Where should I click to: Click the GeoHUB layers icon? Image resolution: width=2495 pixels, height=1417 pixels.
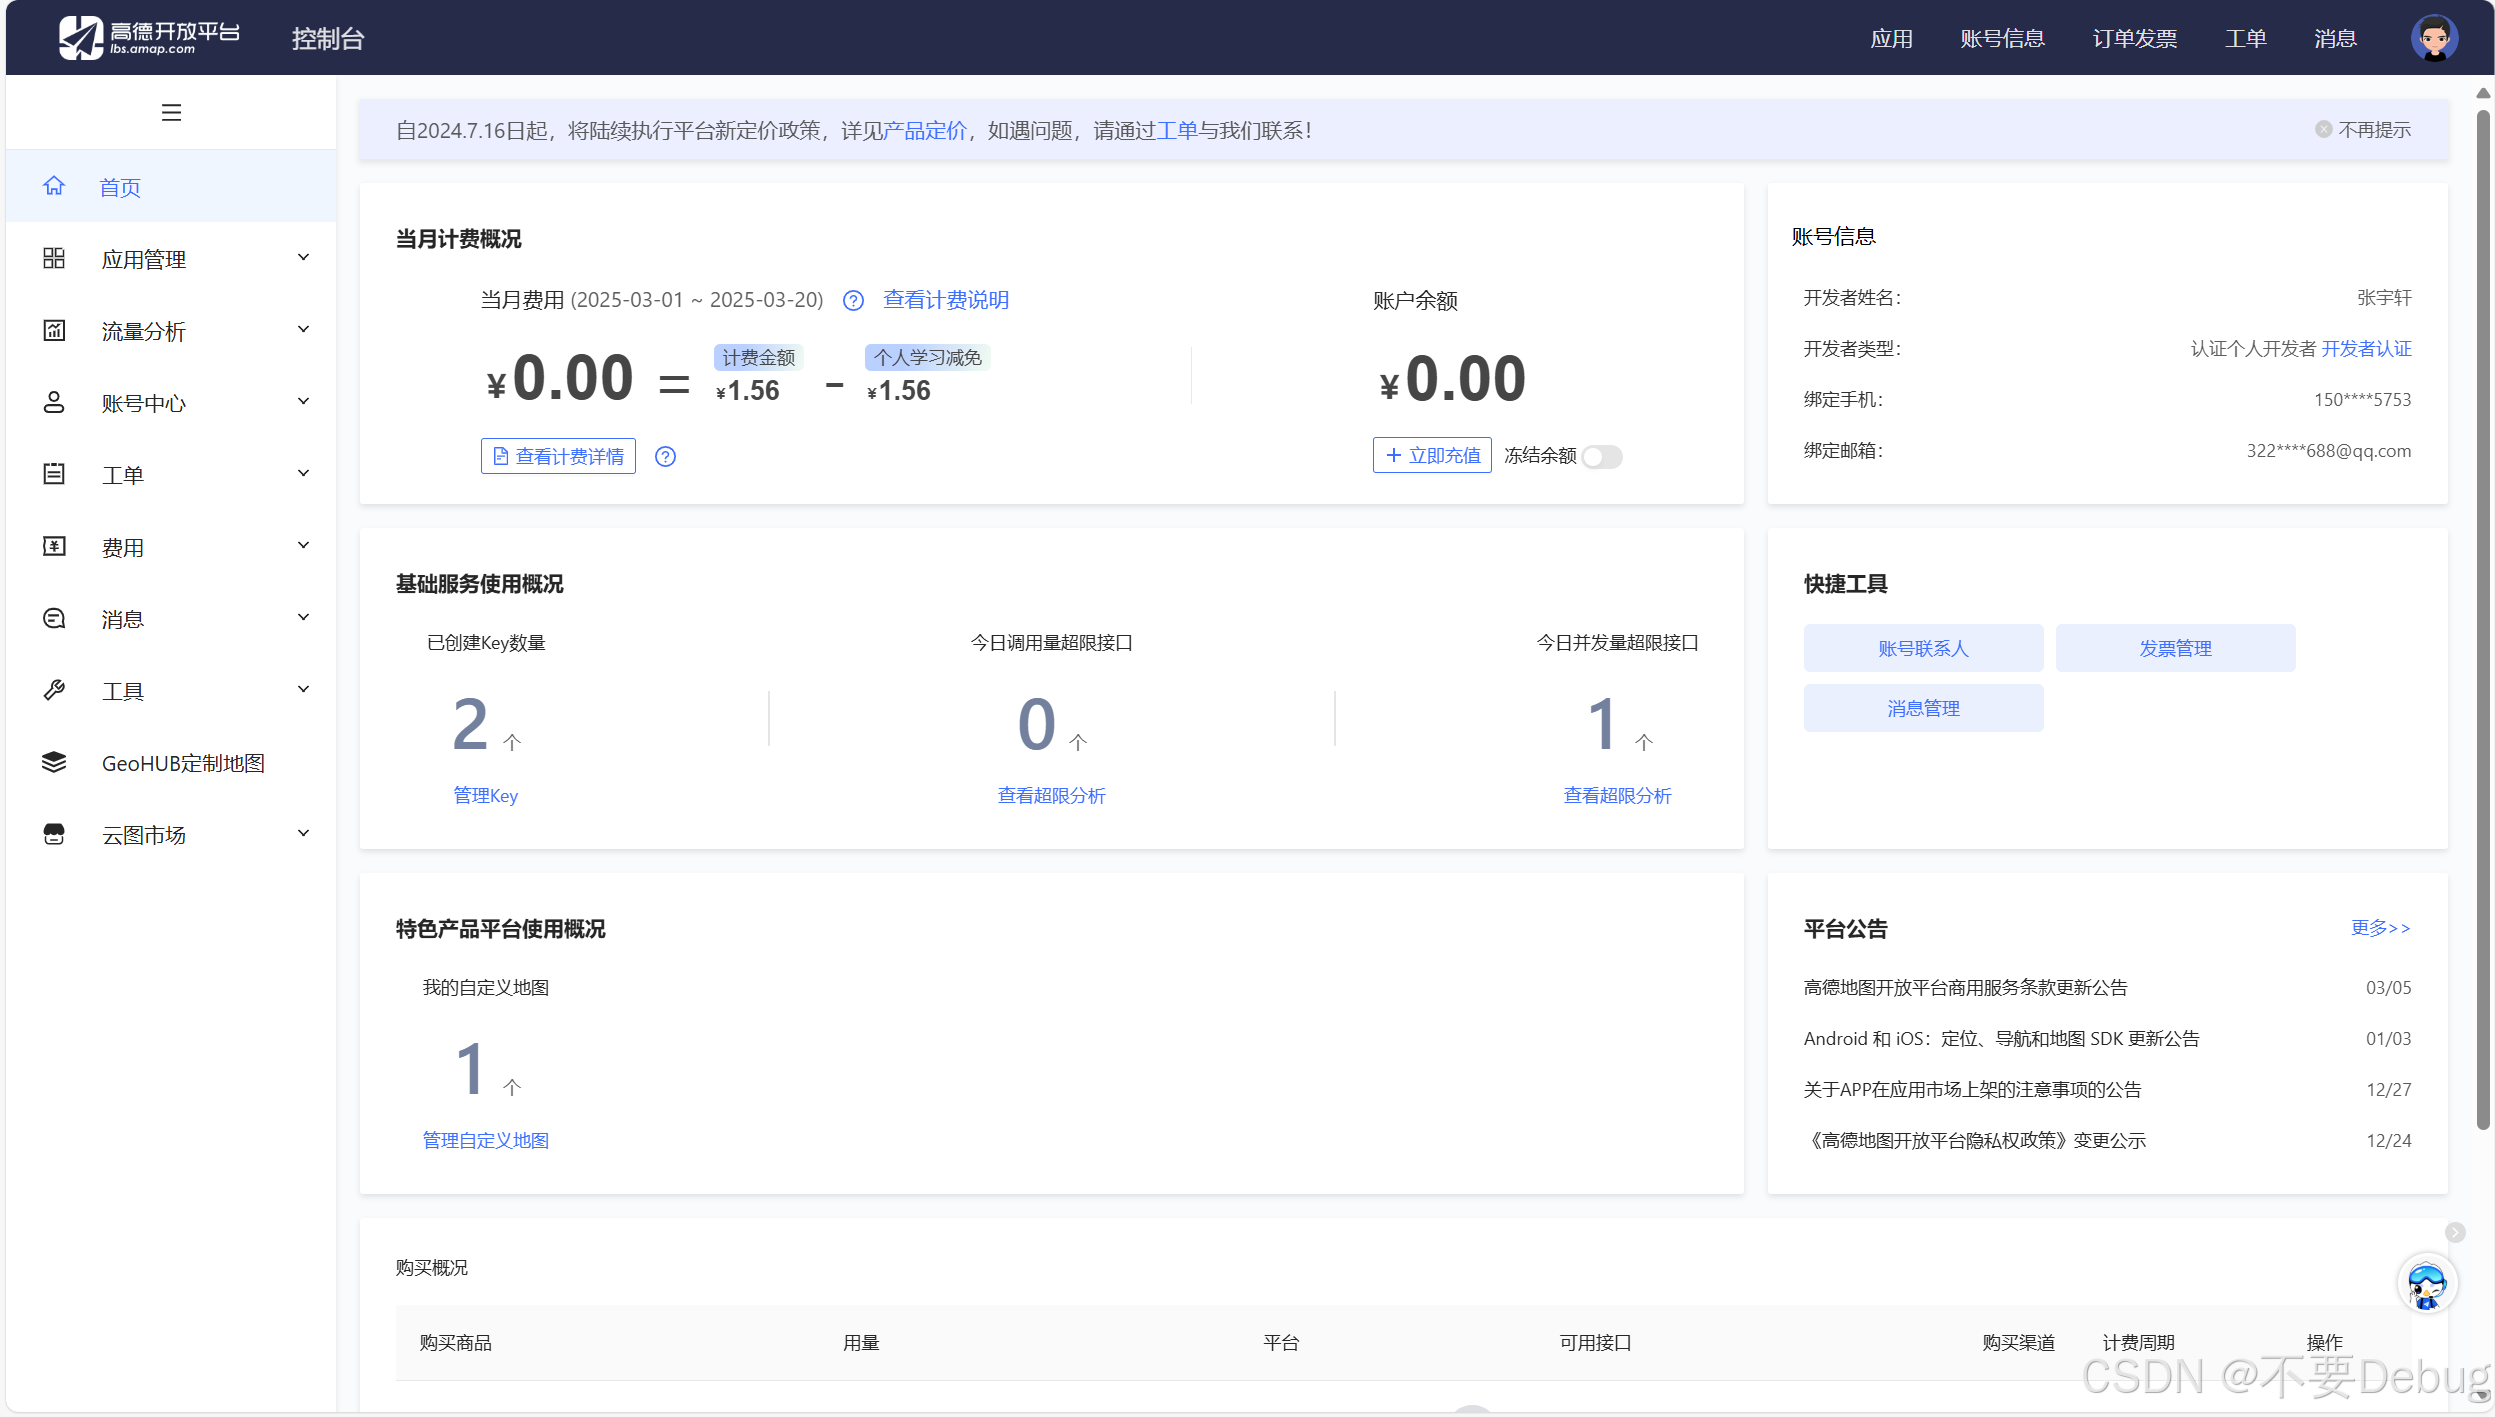pyautogui.click(x=54, y=763)
